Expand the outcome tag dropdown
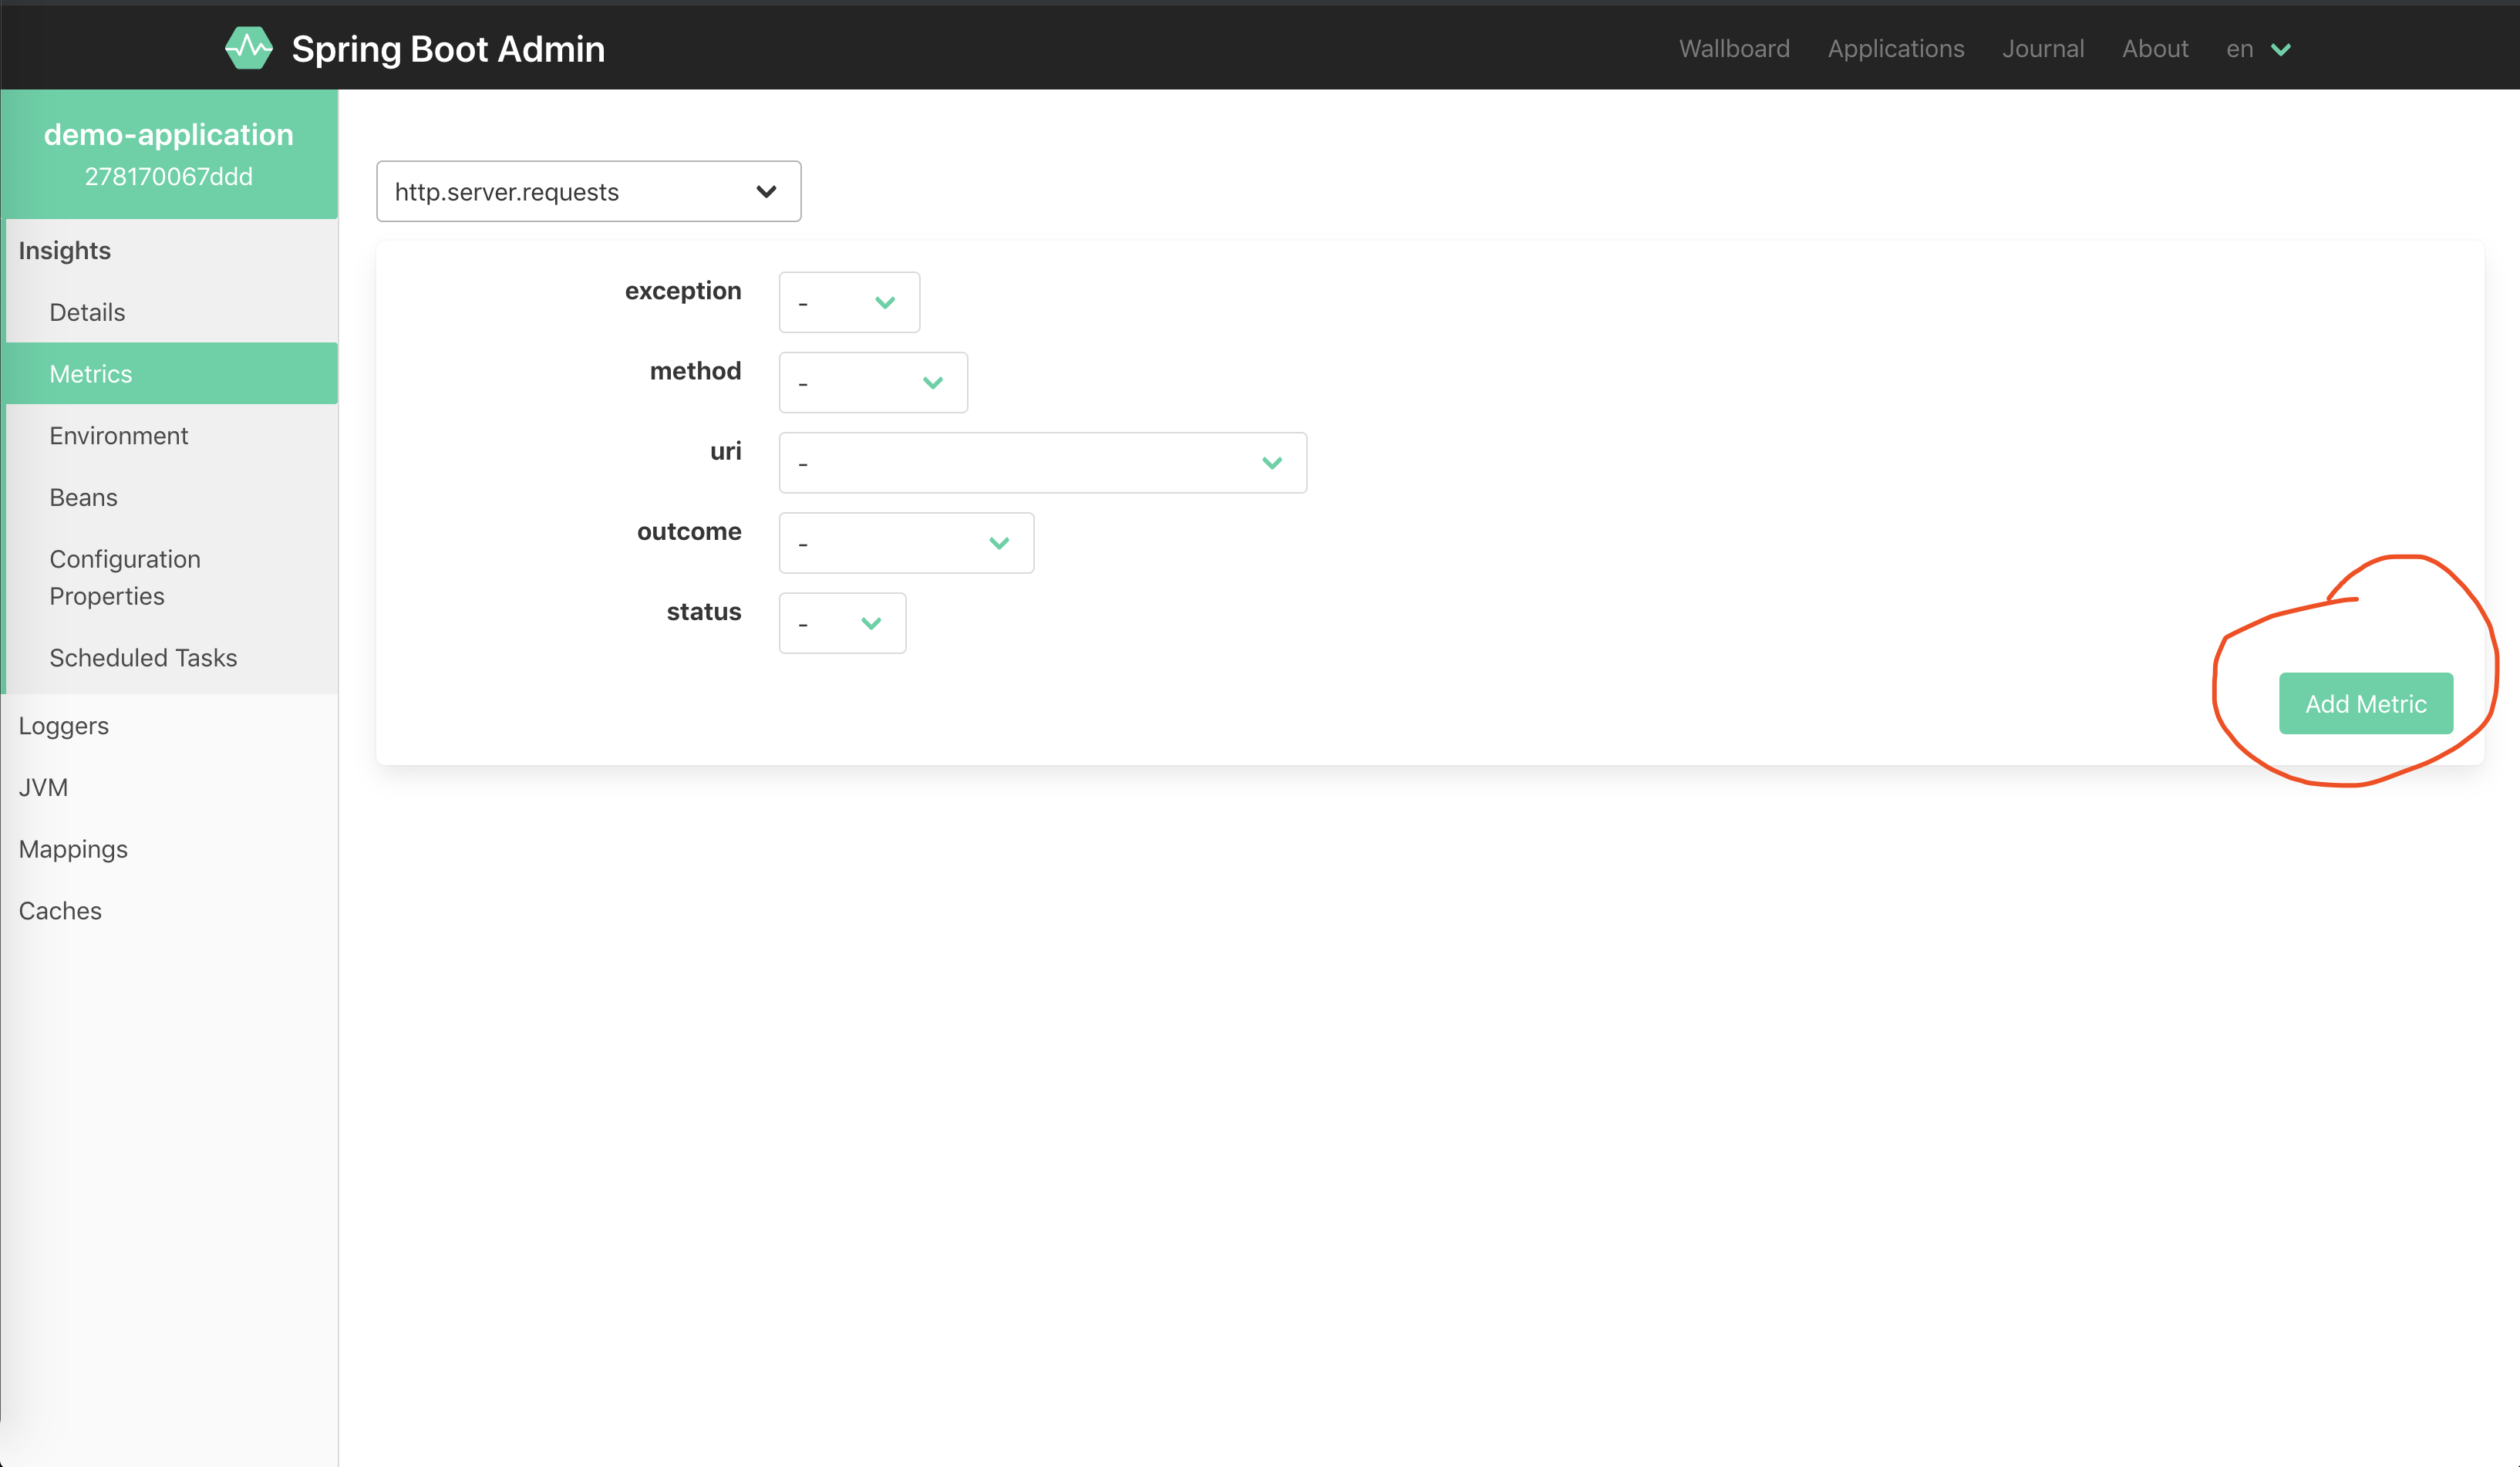The height and width of the screenshot is (1467, 2520). tap(906, 543)
